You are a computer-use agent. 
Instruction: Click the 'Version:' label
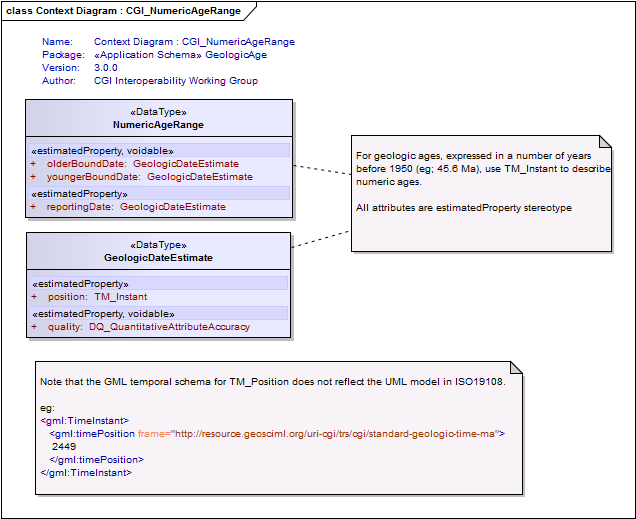click(x=61, y=68)
